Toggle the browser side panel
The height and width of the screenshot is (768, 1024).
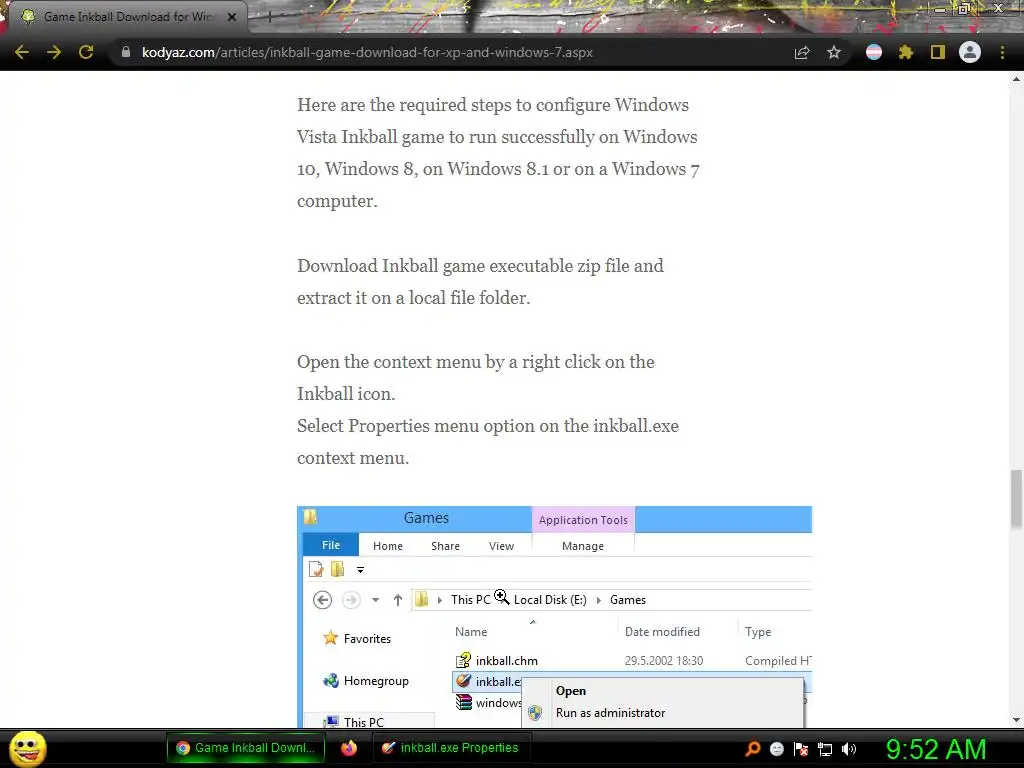pyautogui.click(x=938, y=52)
